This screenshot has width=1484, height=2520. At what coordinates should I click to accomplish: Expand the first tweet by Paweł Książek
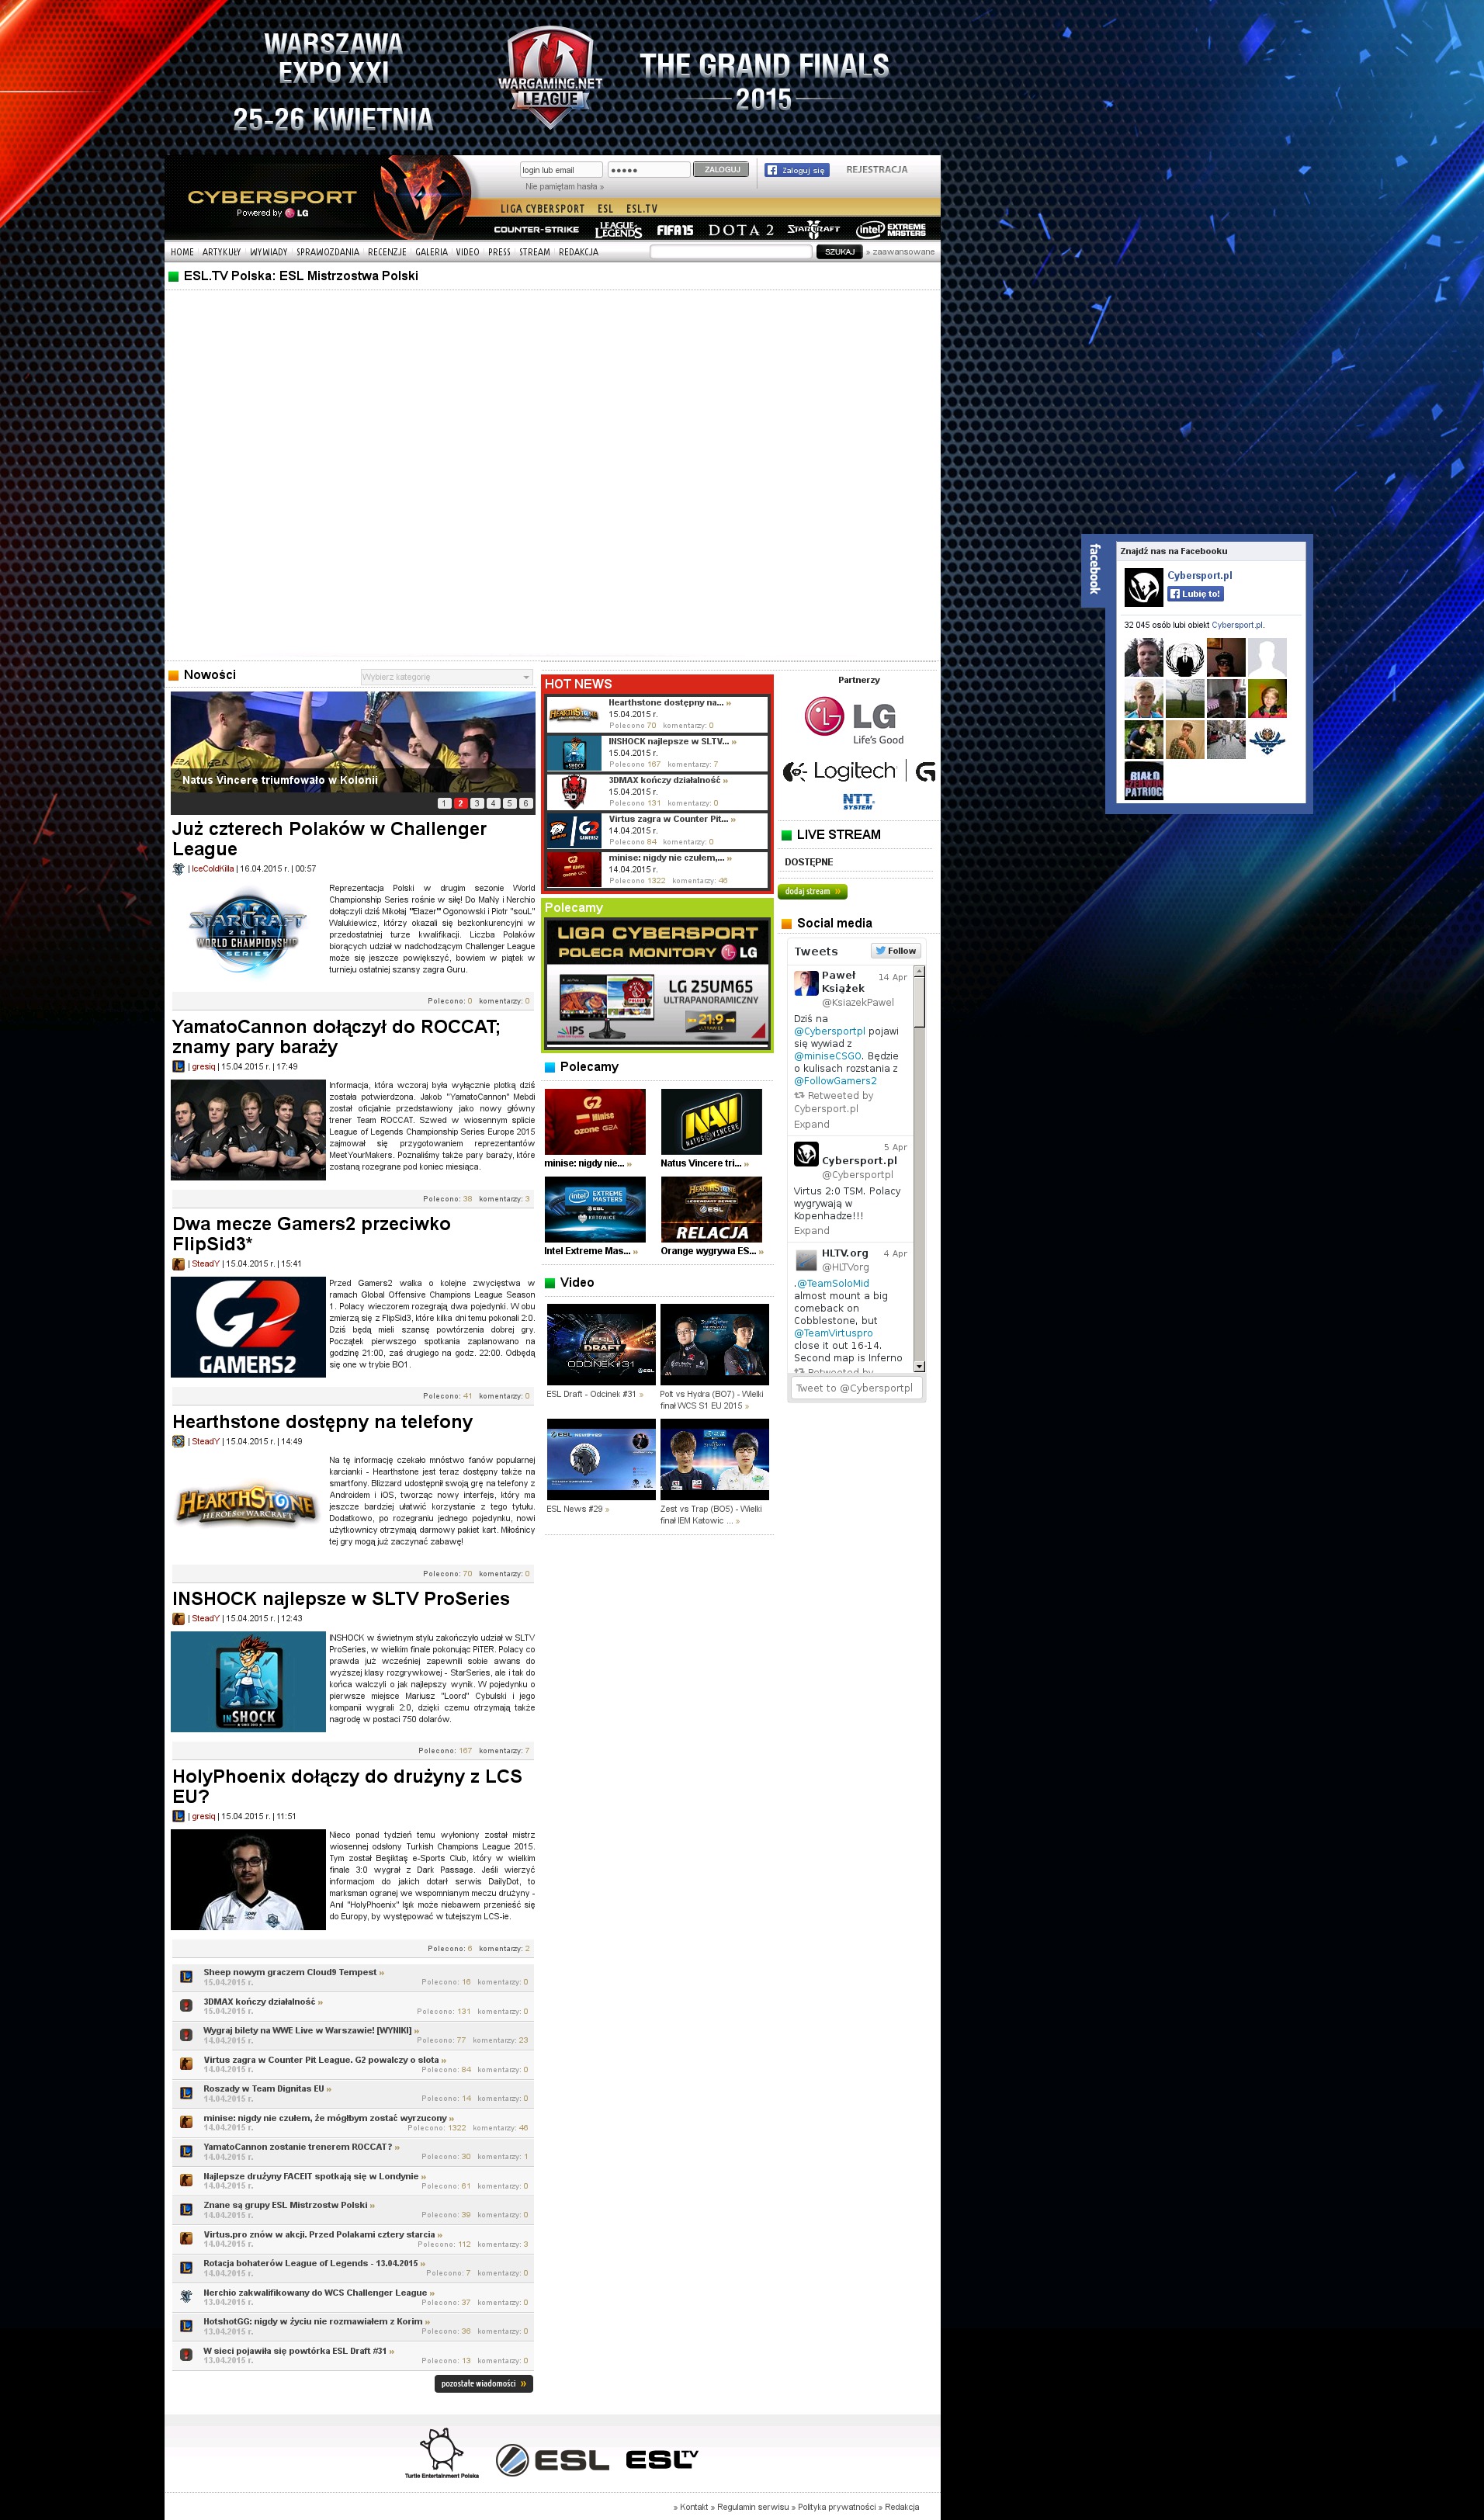click(811, 1124)
